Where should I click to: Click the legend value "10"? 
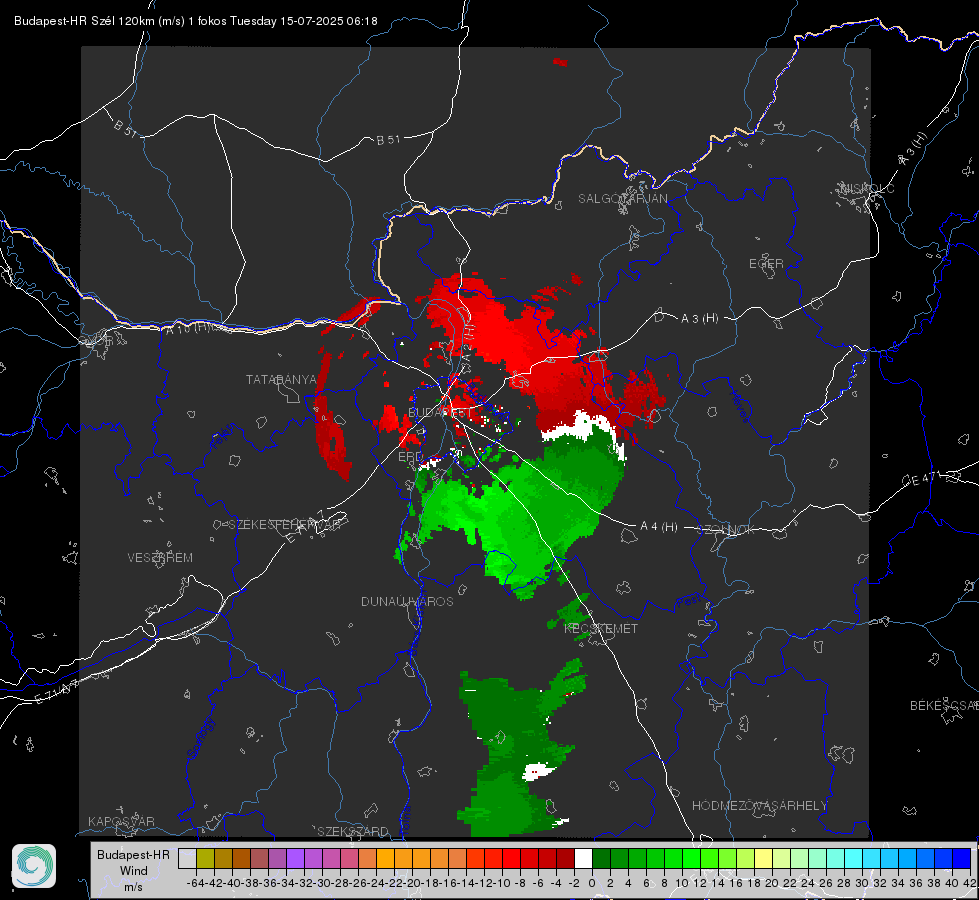point(682,883)
